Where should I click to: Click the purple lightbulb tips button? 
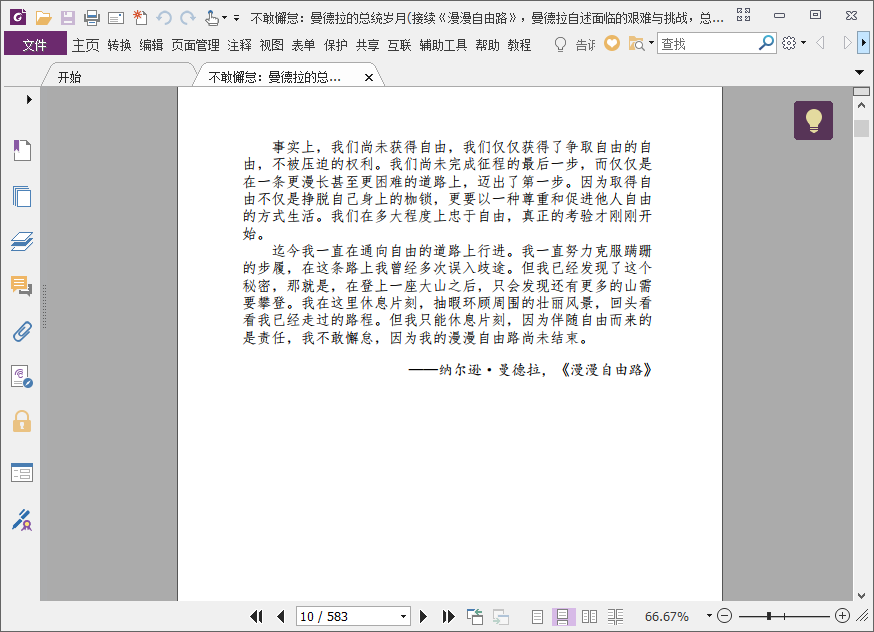click(x=813, y=120)
